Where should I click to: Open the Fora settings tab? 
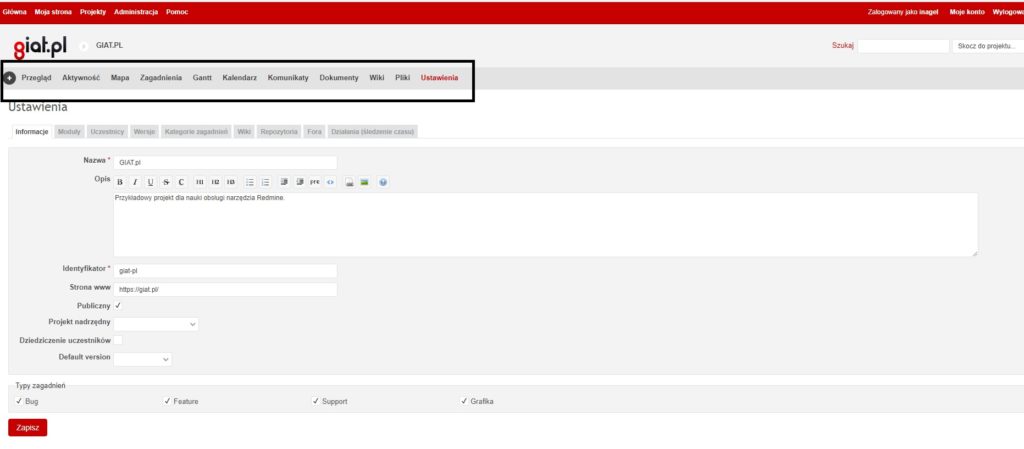(315, 132)
